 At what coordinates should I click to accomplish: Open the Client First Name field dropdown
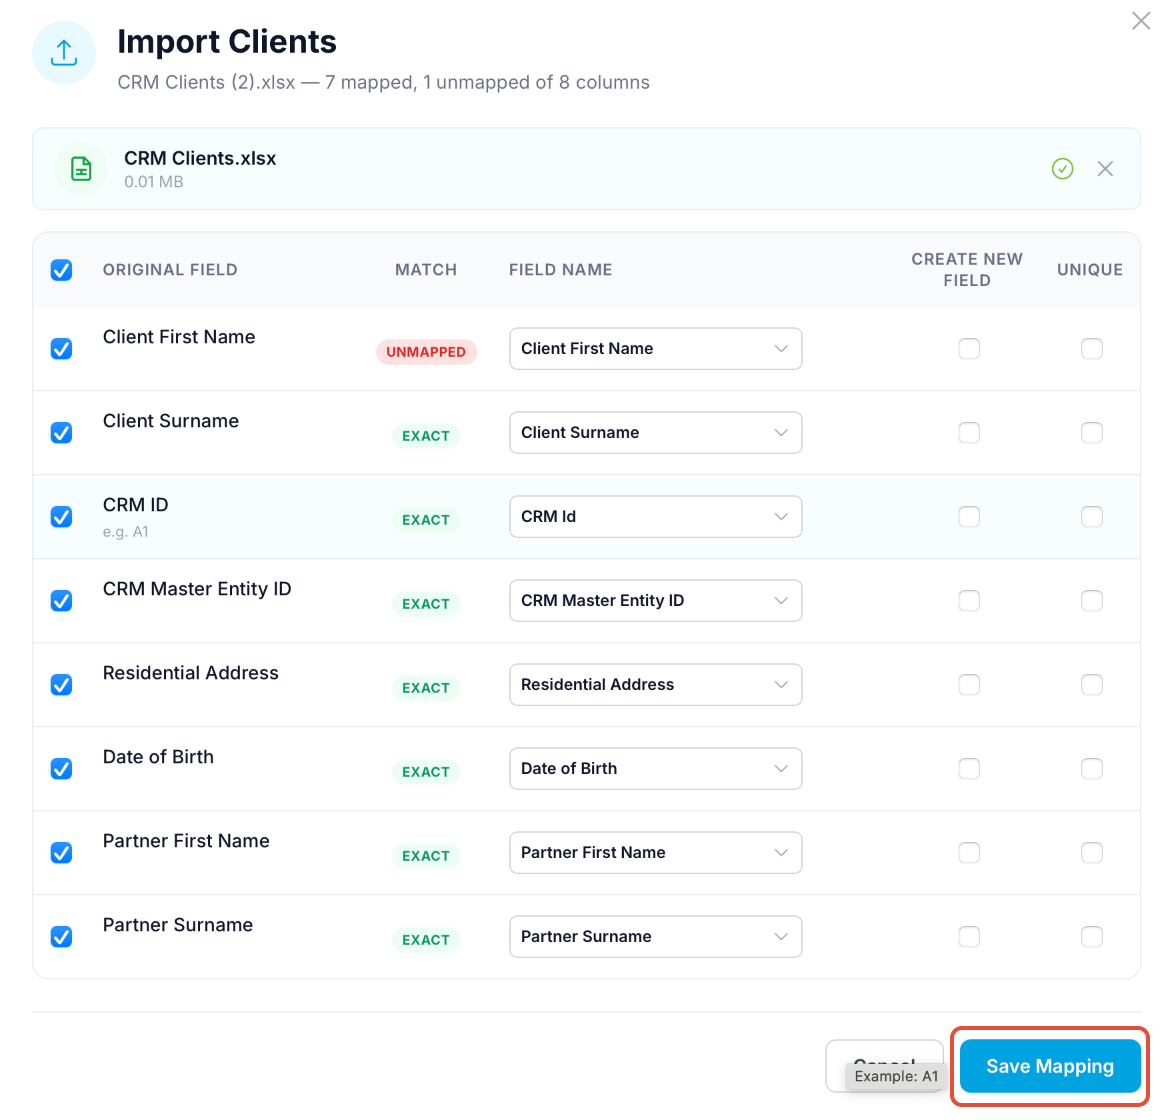[x=655, y=349]
